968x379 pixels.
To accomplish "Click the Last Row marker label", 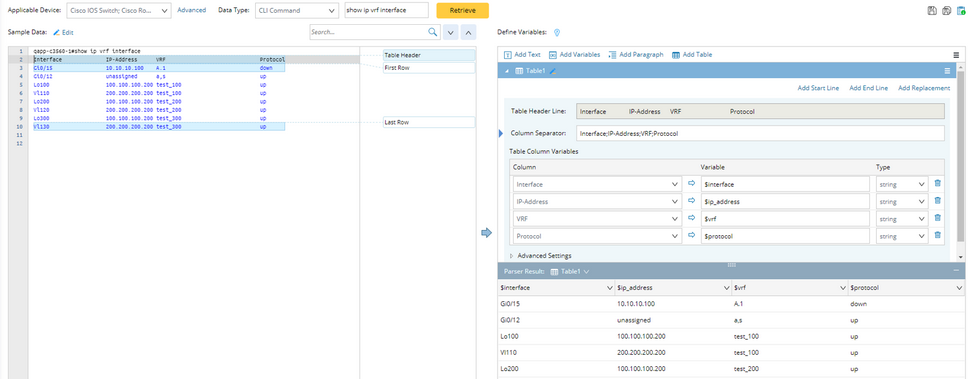I will (429, 122).
